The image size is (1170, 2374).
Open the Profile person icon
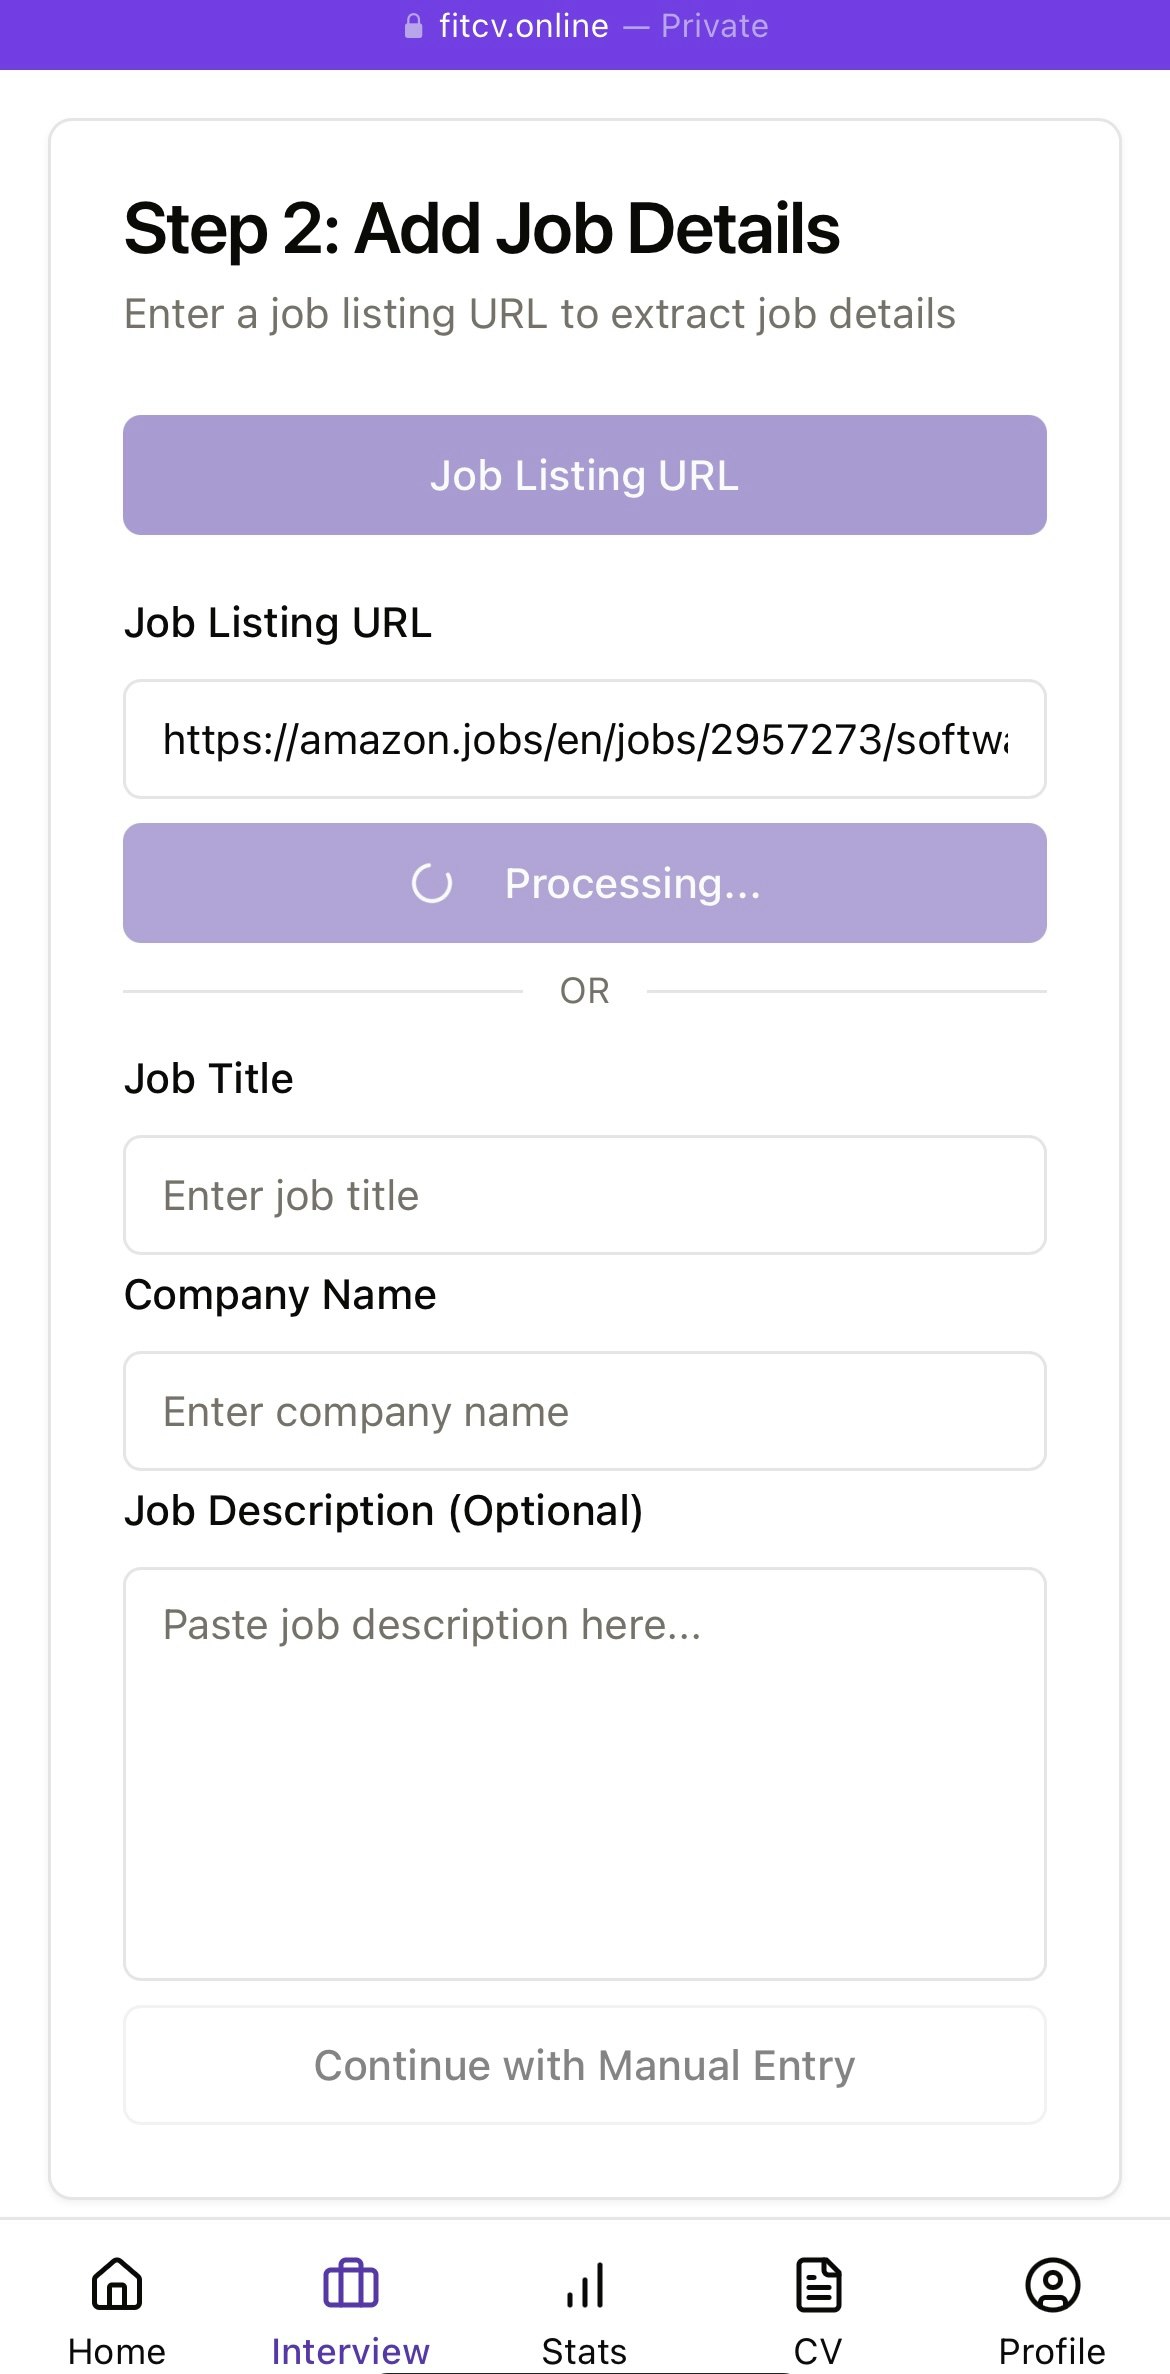tap(1053, 2284)
